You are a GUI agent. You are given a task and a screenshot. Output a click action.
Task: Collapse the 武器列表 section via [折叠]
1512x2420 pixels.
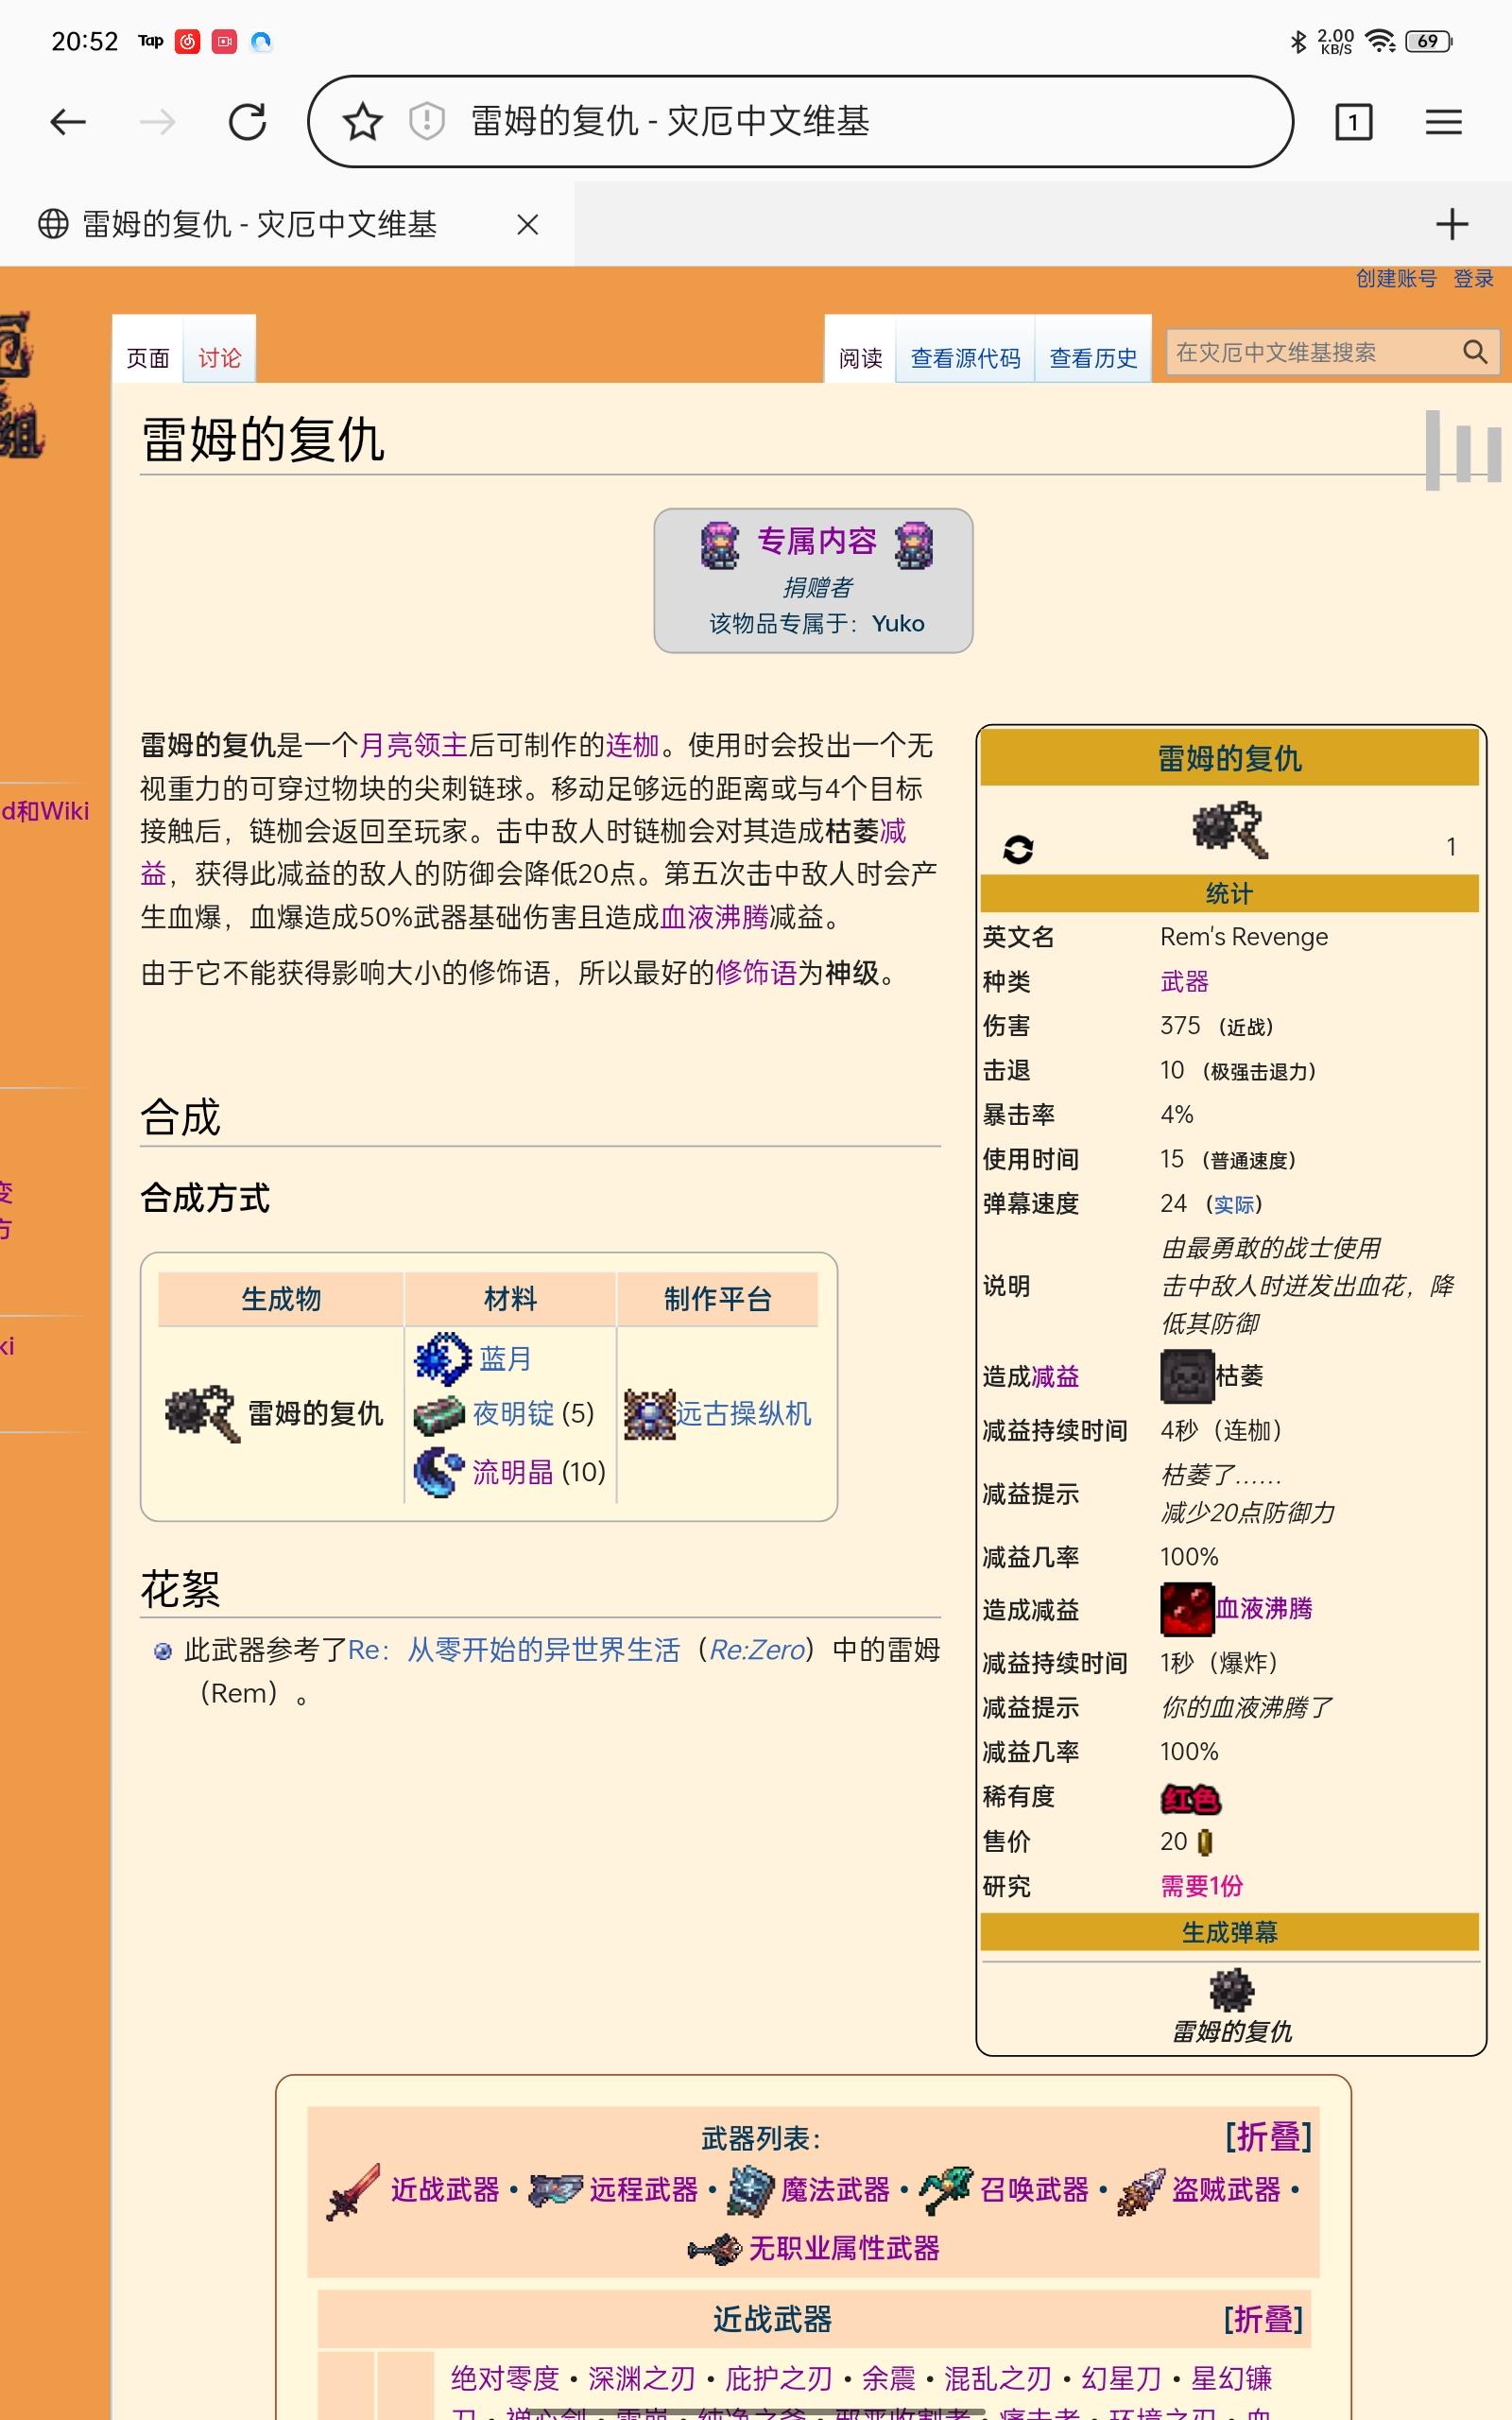(1268, 2137)
